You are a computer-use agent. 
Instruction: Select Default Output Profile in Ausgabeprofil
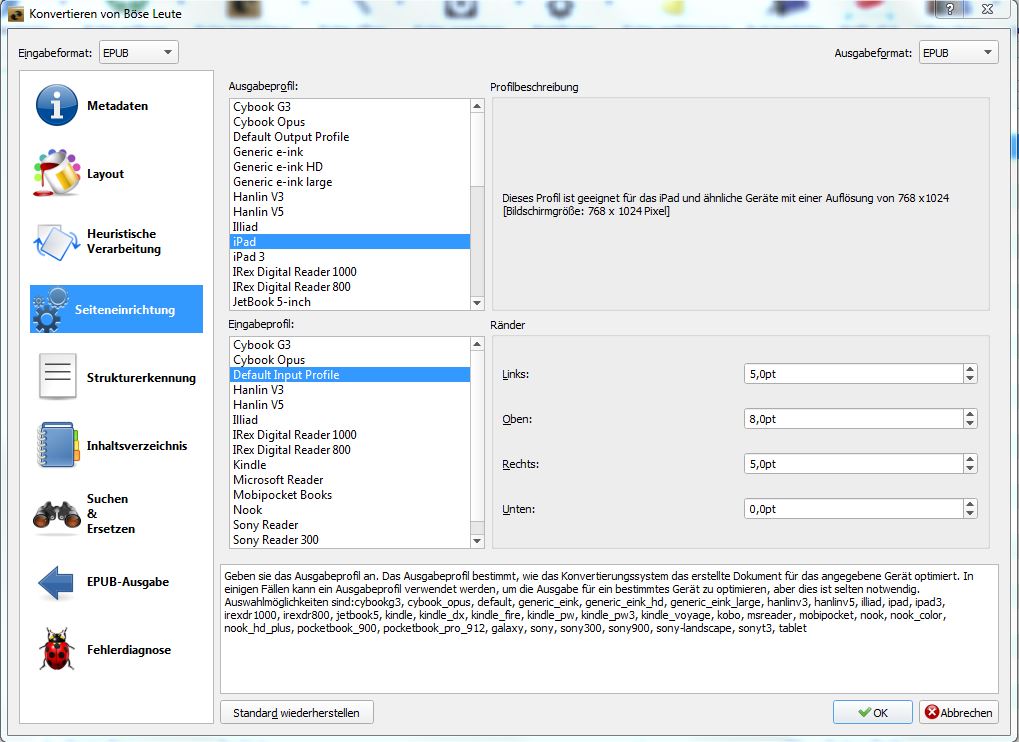tap(350, 136)
